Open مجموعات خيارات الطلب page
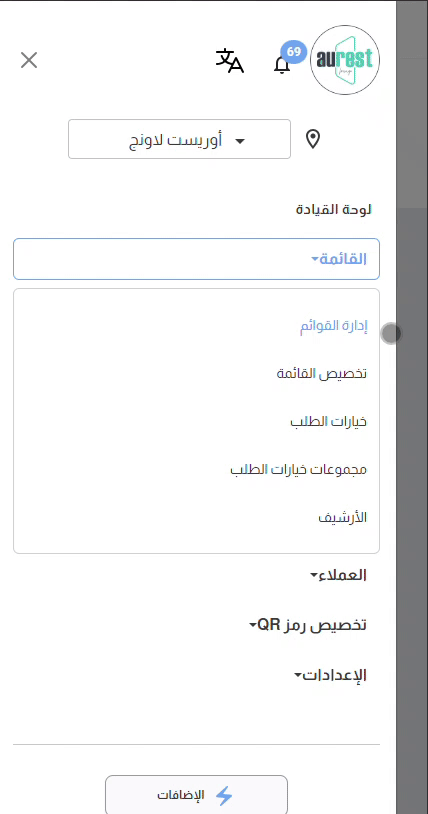Image resolution: width=428 pixels, height=814 pixels. click(x=299, y=470)
